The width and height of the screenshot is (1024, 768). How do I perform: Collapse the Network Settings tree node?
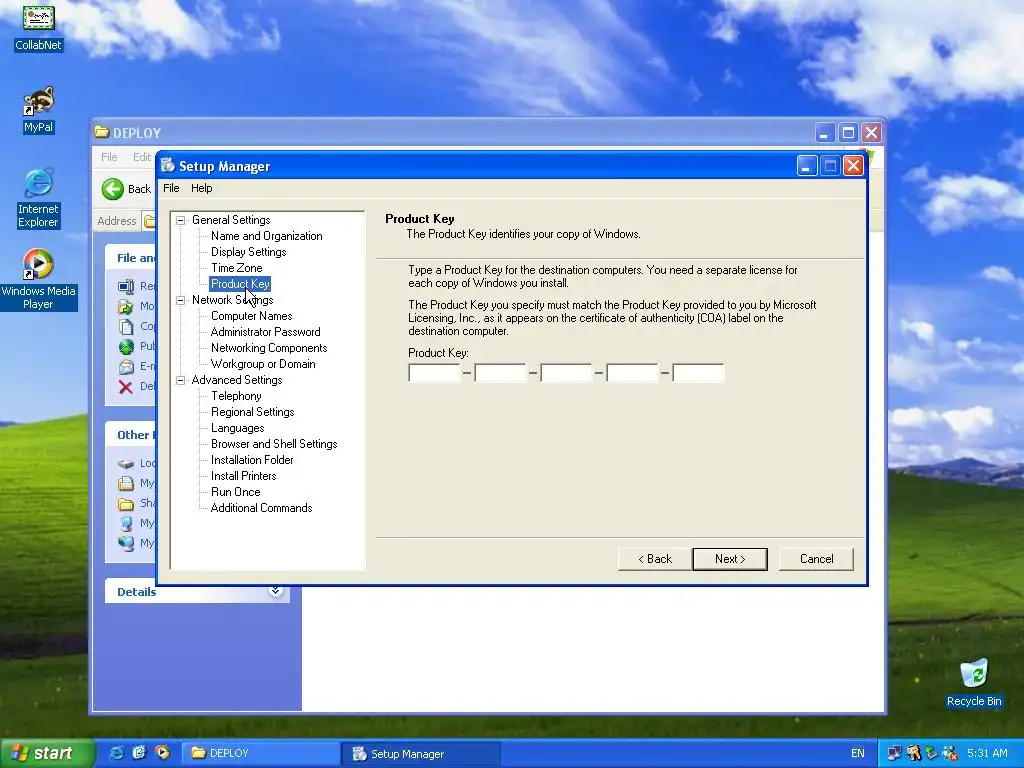181,300
